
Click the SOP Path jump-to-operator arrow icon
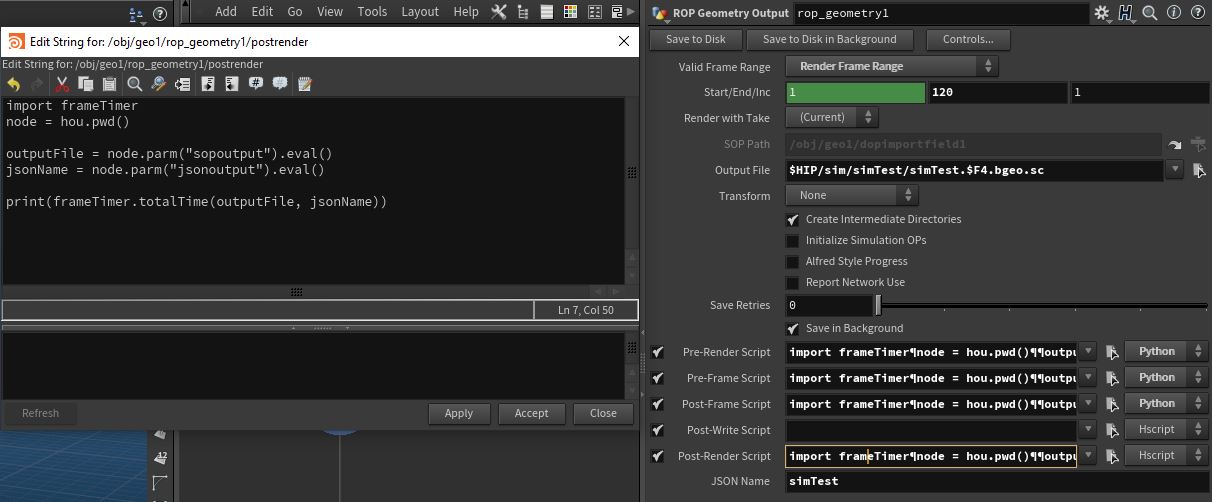1176,145
